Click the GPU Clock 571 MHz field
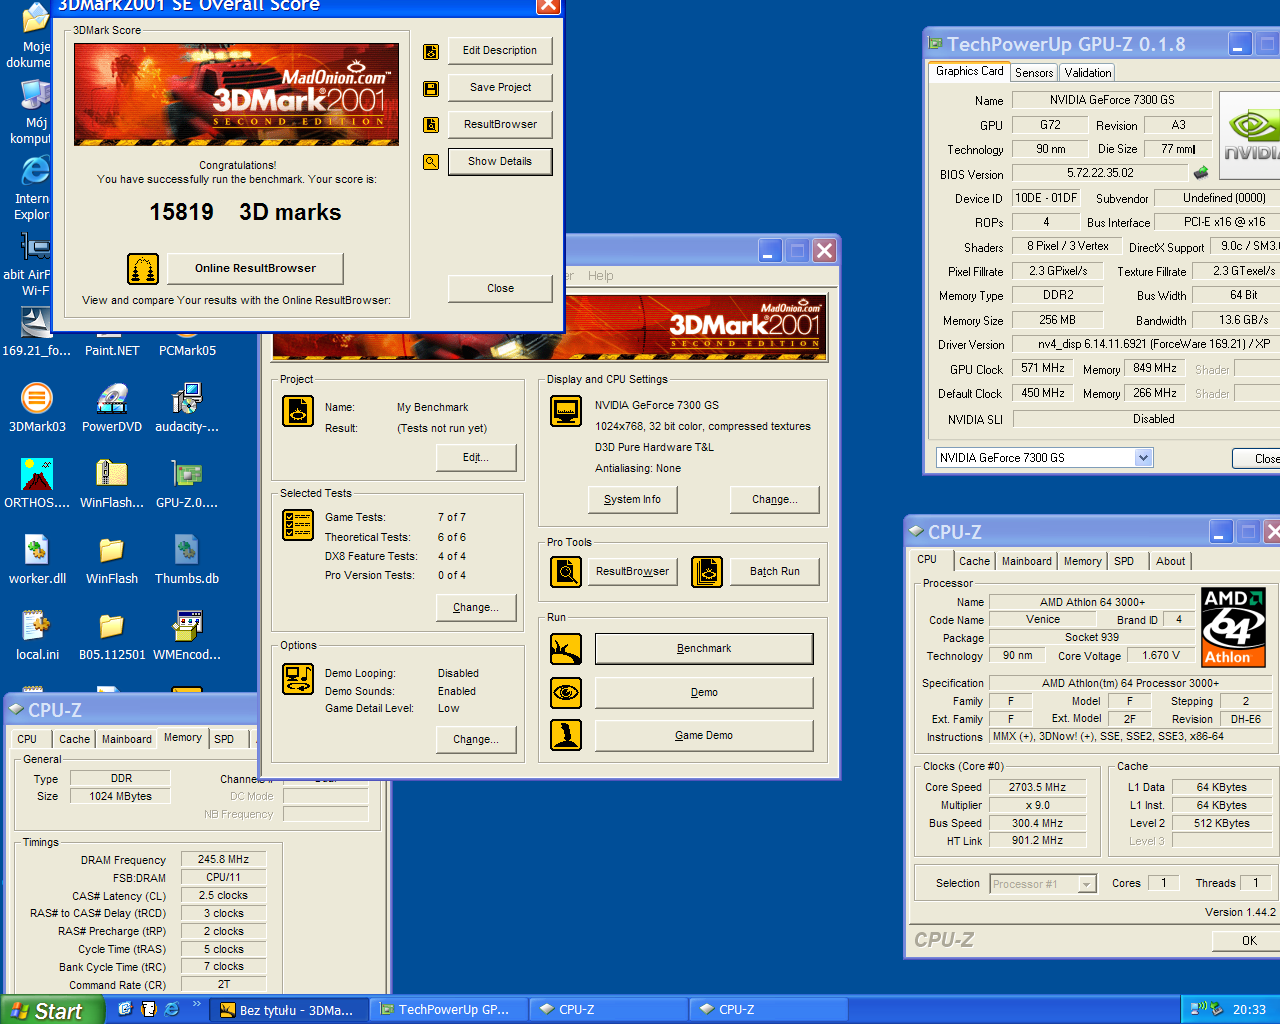This screenshot has width=1280, height=1024. pos(1042,369)
